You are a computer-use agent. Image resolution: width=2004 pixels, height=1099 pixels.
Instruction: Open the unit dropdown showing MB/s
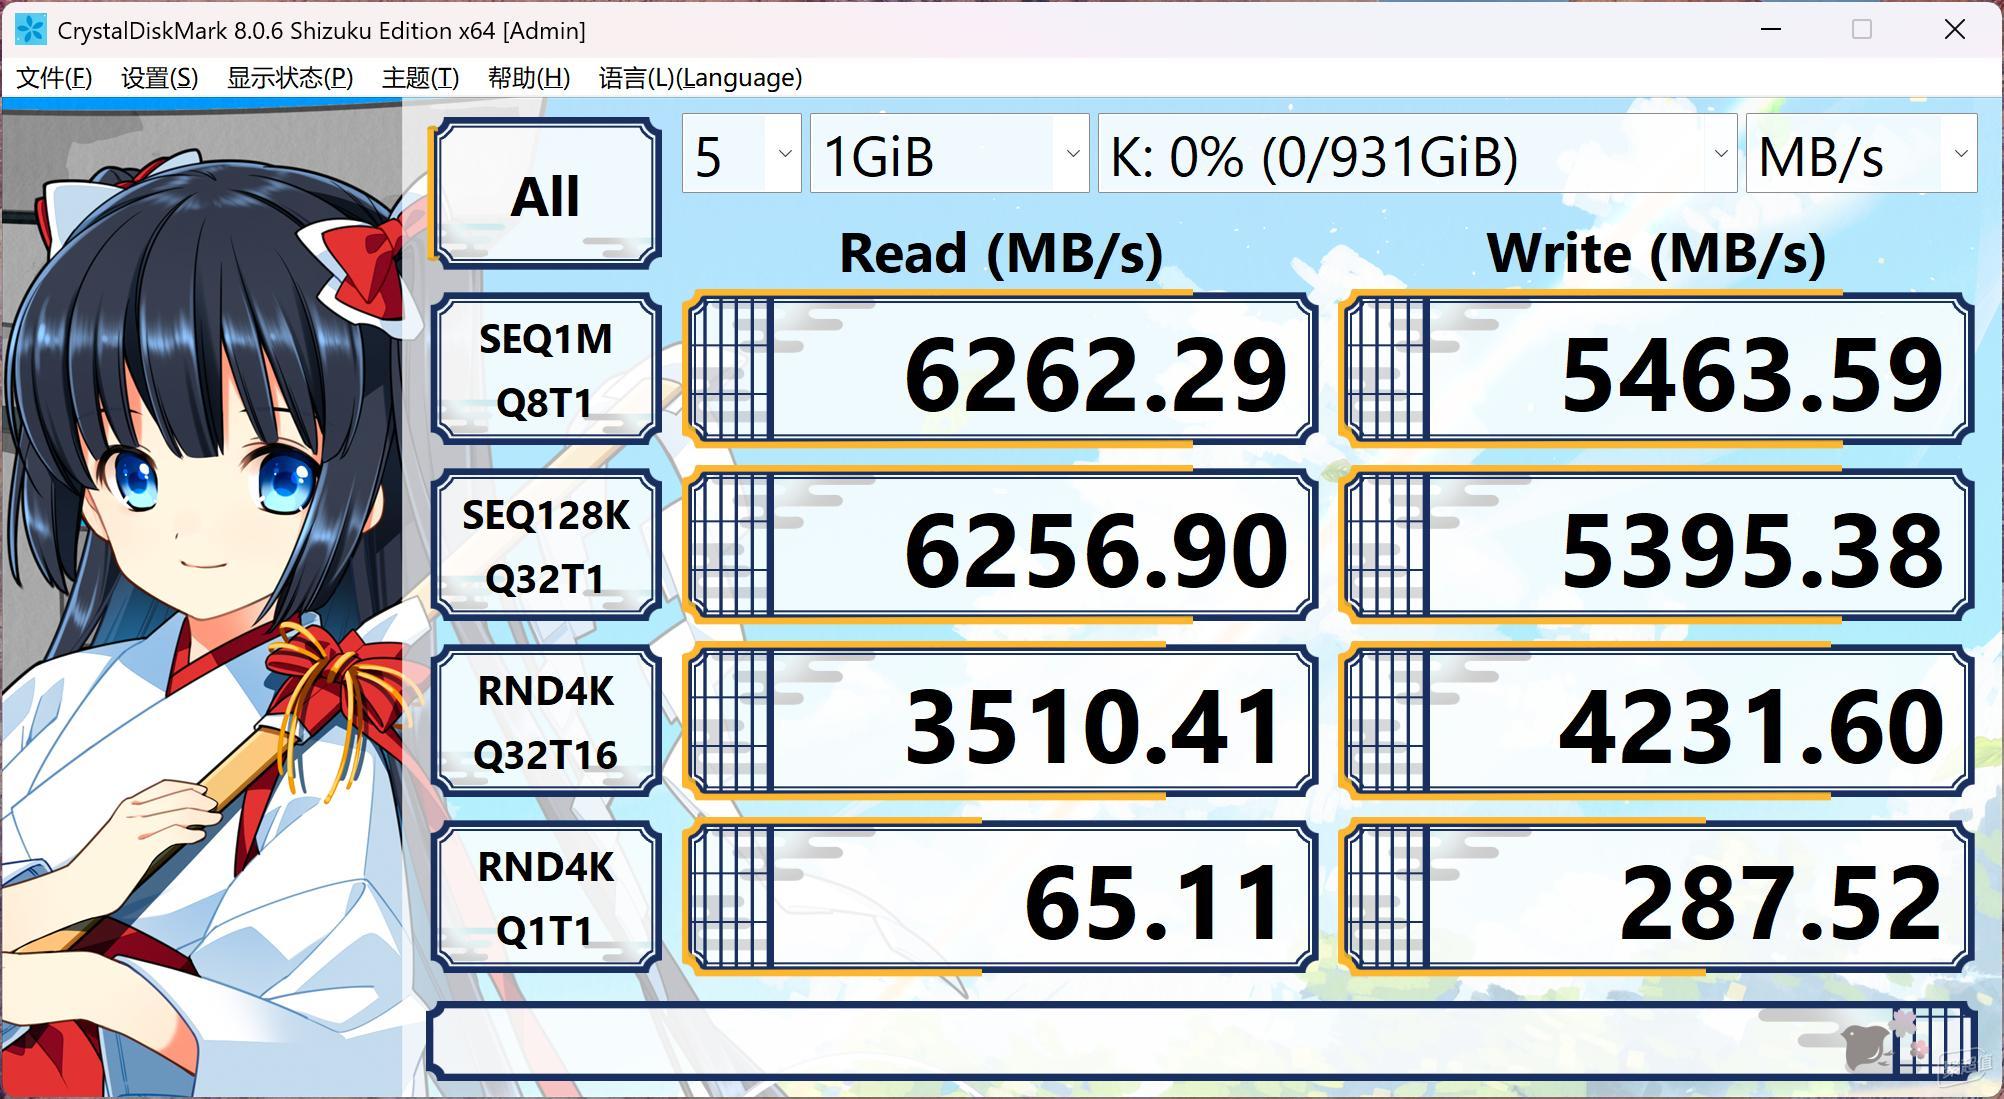(1861, 153)
